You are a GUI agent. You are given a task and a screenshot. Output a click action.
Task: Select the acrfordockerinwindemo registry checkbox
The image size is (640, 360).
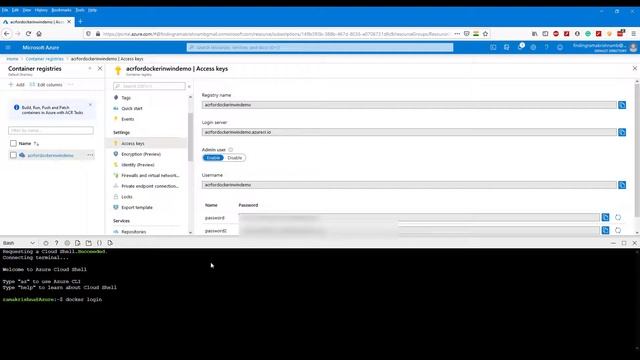pos(13,155)
